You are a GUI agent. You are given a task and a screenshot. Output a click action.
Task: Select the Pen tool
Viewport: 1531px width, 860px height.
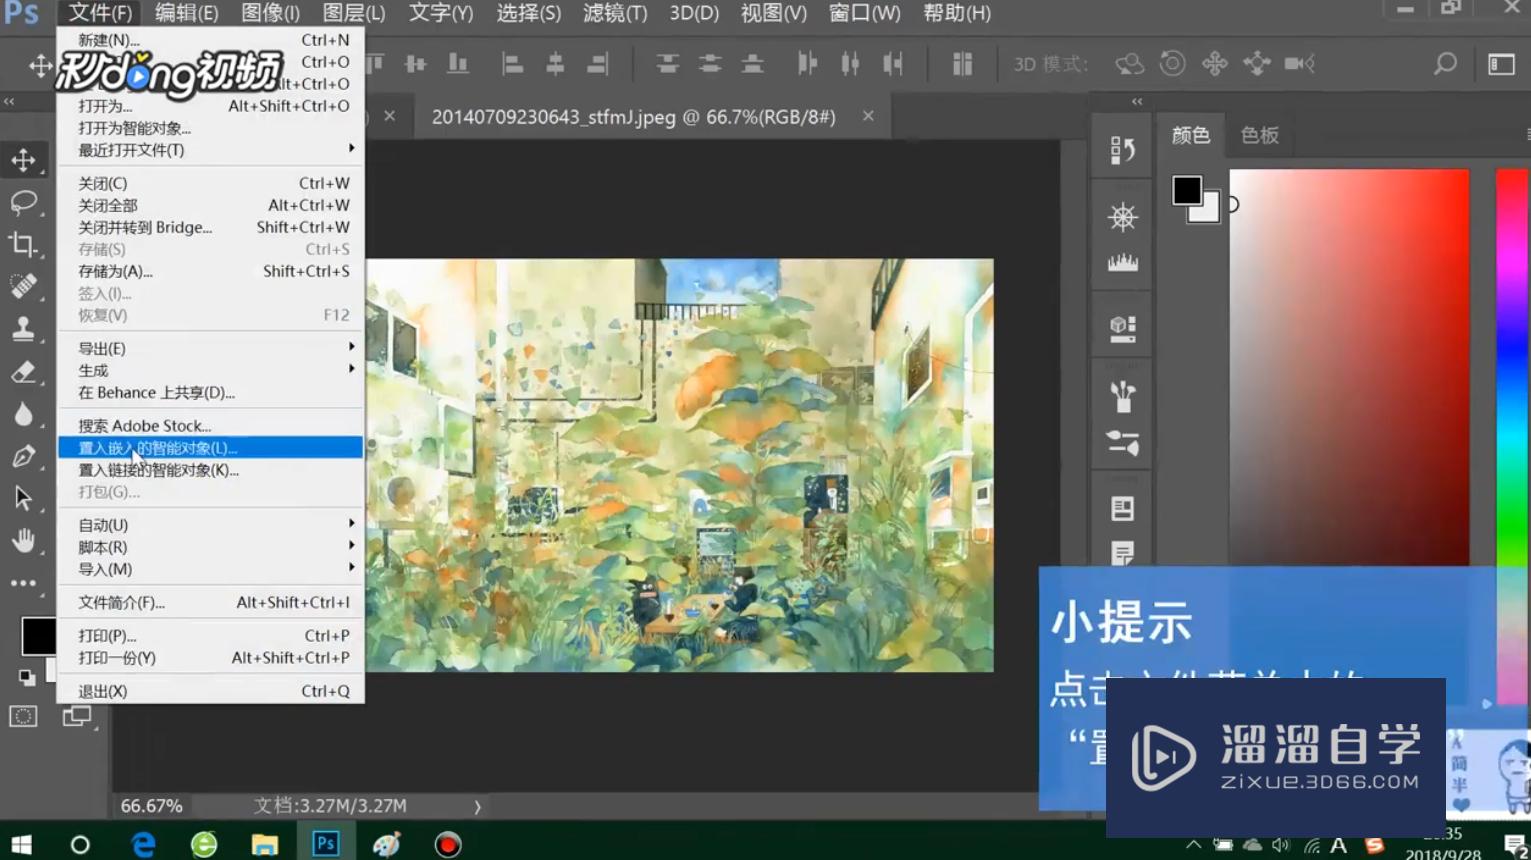click(x=23, y=456)
